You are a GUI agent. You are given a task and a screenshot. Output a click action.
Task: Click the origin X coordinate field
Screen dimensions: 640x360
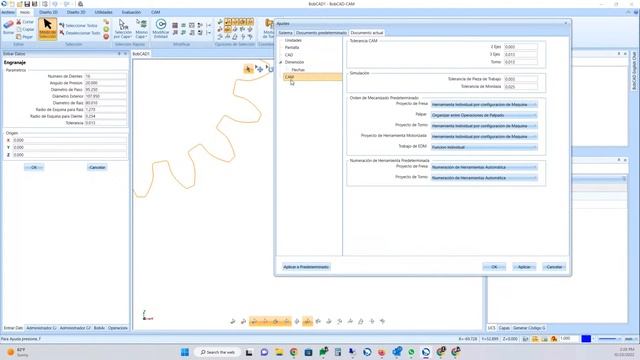click(x=69, y=140)
